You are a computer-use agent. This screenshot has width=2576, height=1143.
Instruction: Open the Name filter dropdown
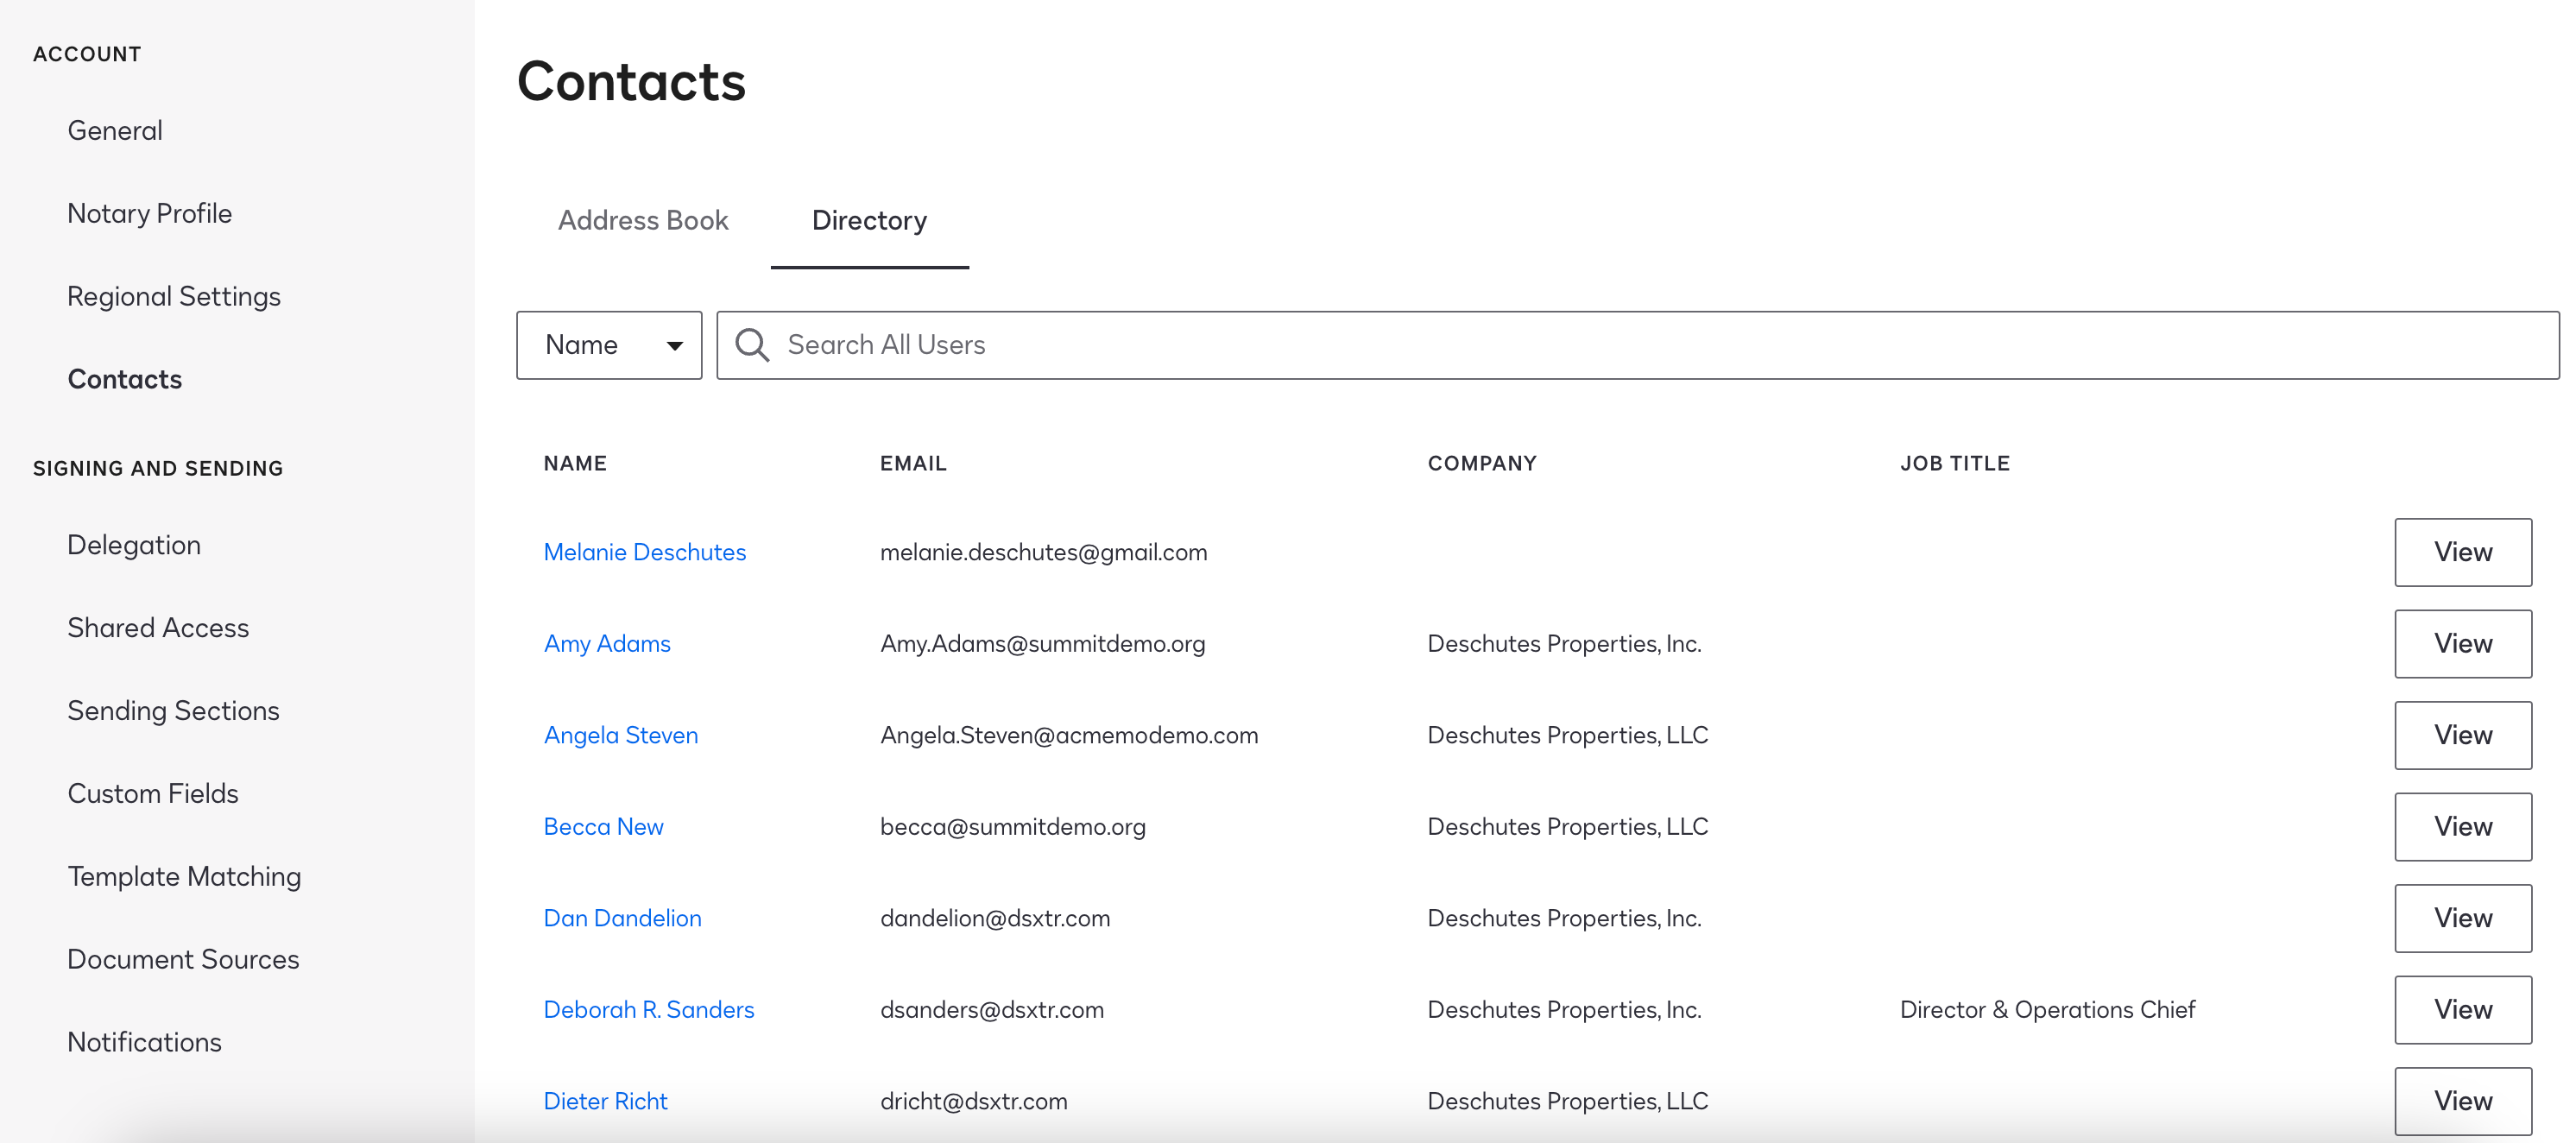tap(609, 345)
